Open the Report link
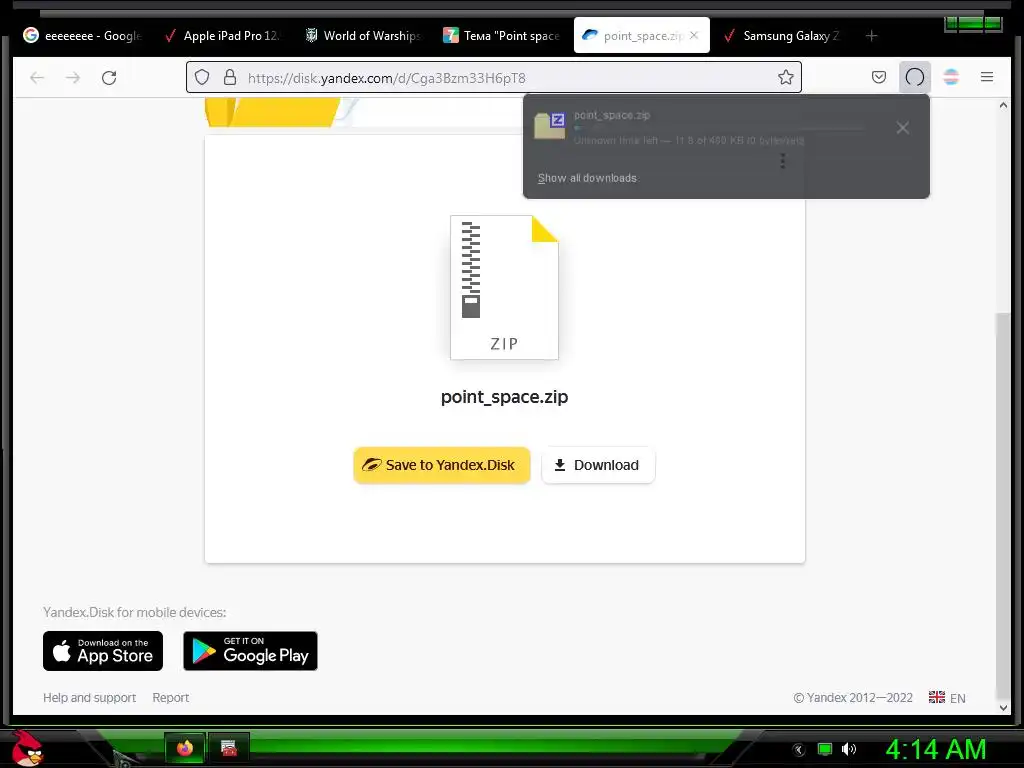Screen dimensions: 1024x768 coord(170,697)
